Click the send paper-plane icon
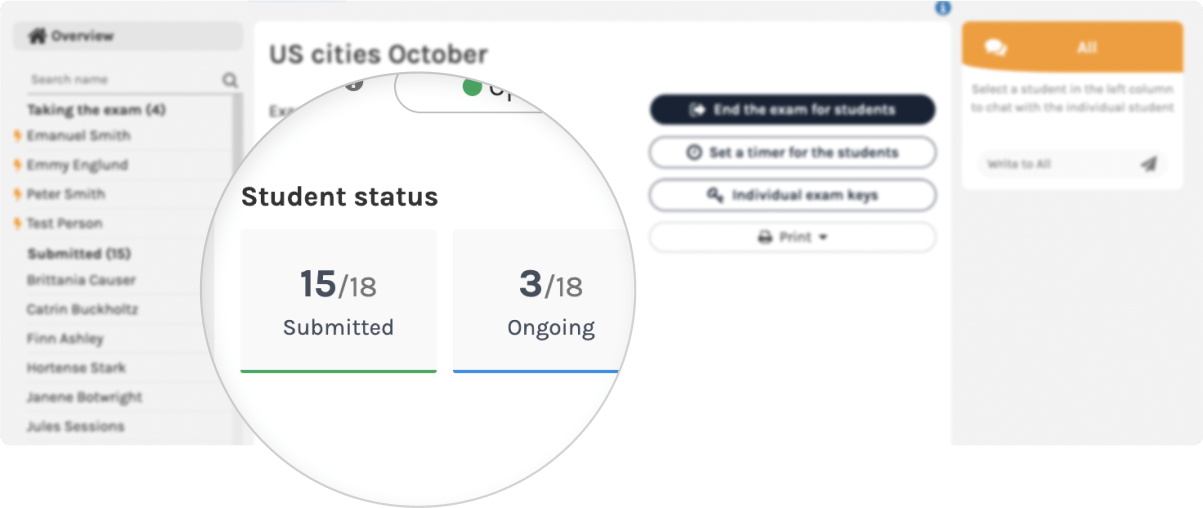The width and height of the screenshot is (1203, 508). tap(1148, 164)
